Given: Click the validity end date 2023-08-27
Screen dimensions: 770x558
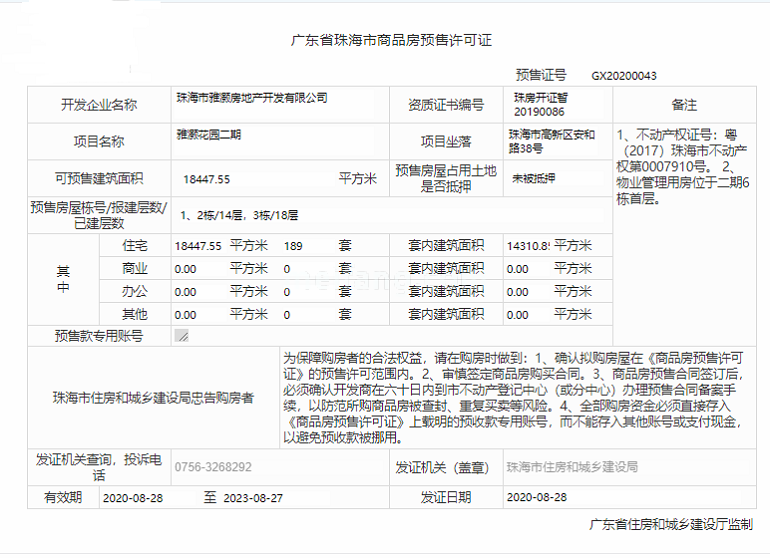Looking at the screenshot, I should click(253, 497).
